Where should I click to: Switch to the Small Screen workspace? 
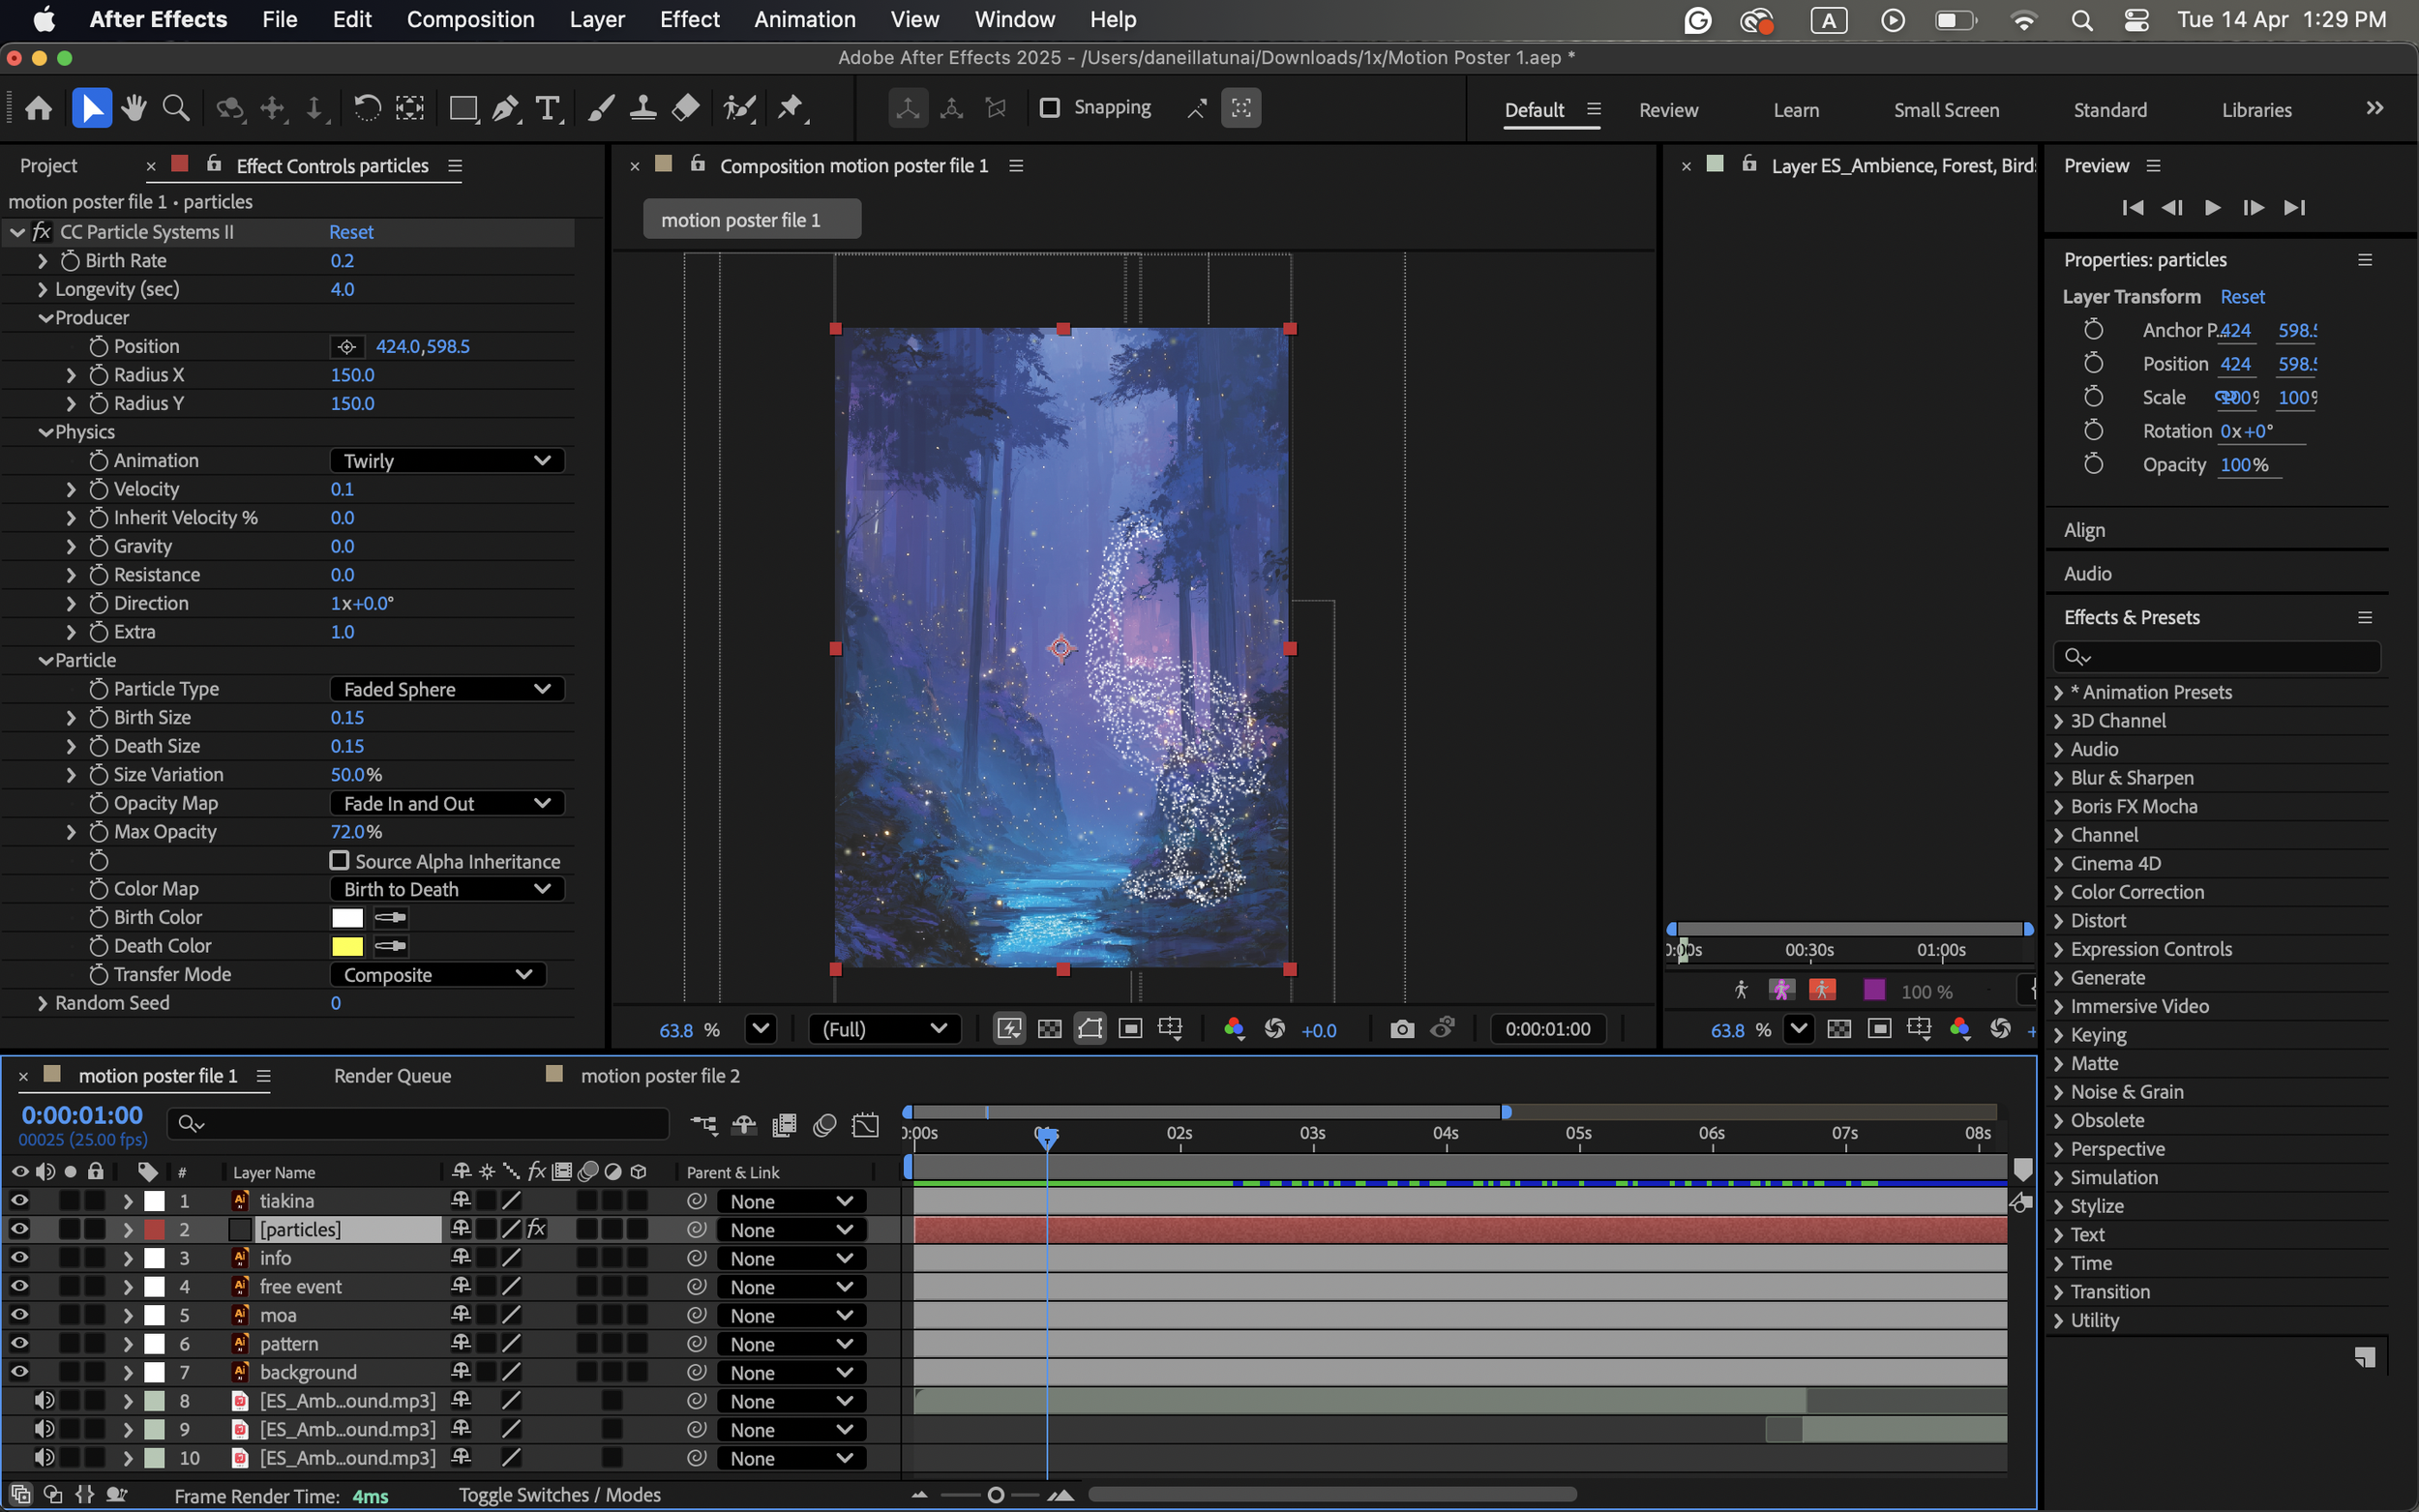[1946, 110]
